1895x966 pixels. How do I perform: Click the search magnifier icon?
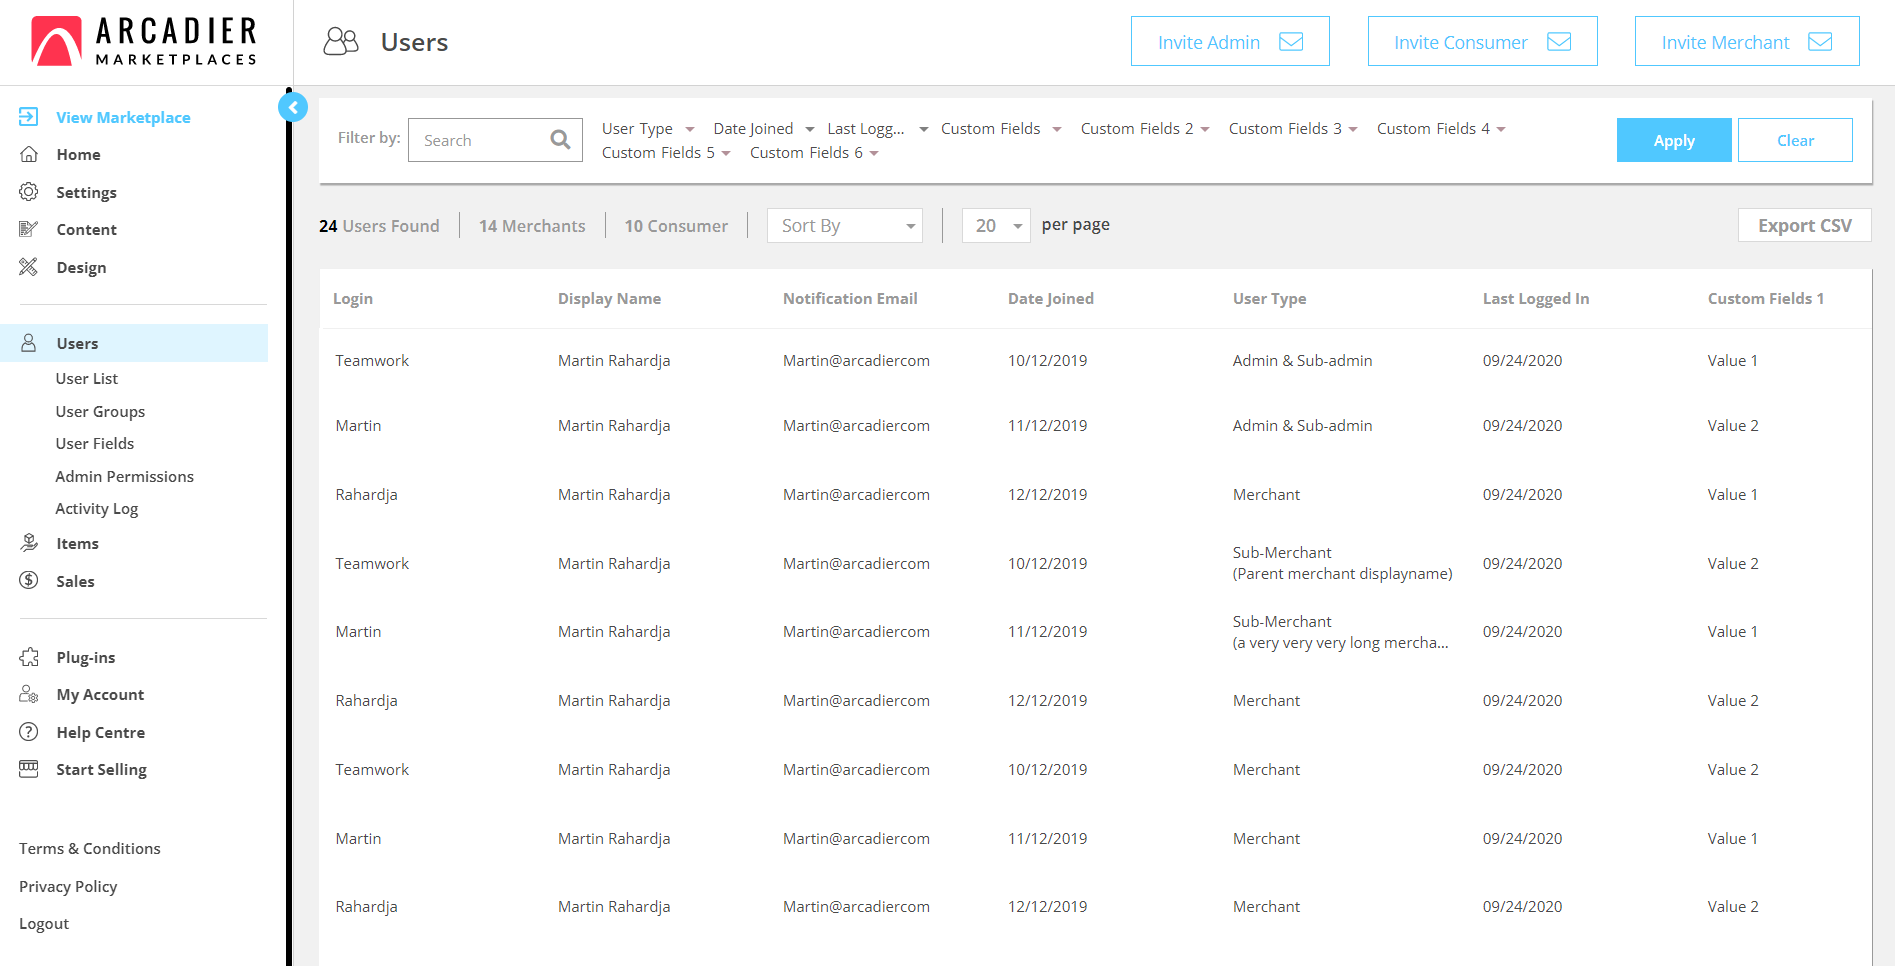pyautogui.click(x=560, y=140)
